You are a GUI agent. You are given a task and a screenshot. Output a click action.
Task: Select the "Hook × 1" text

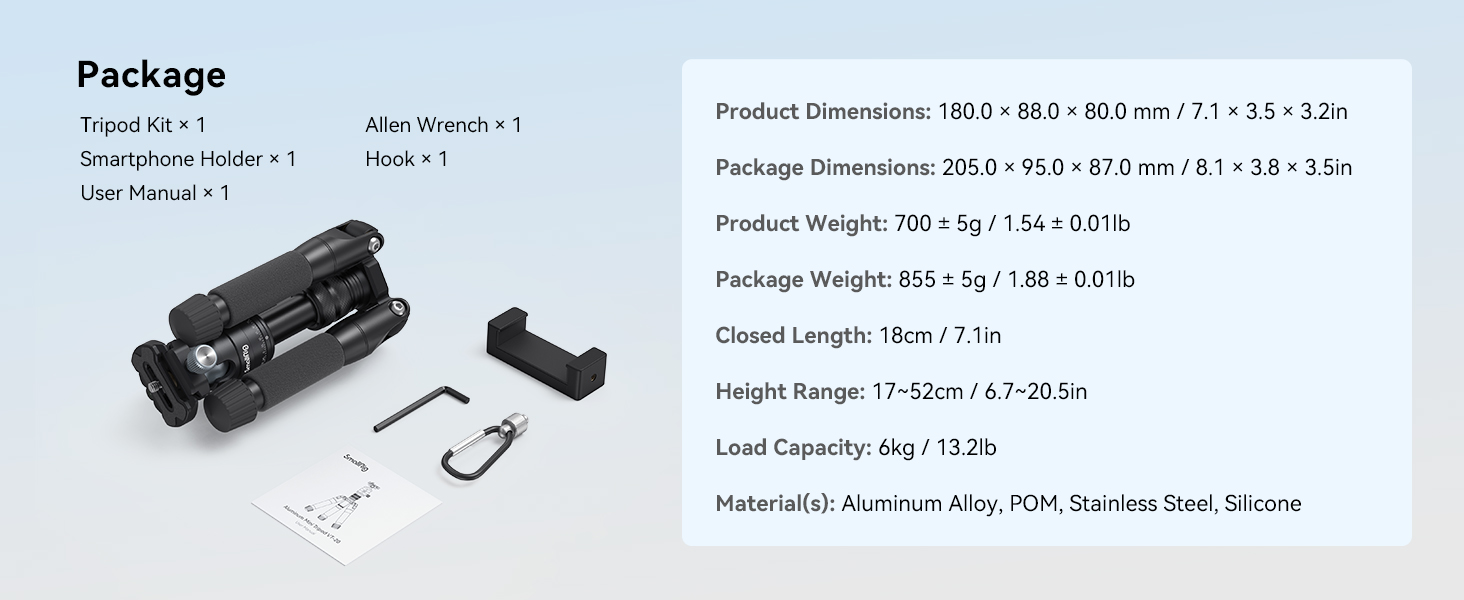click(x=406, y=159)
